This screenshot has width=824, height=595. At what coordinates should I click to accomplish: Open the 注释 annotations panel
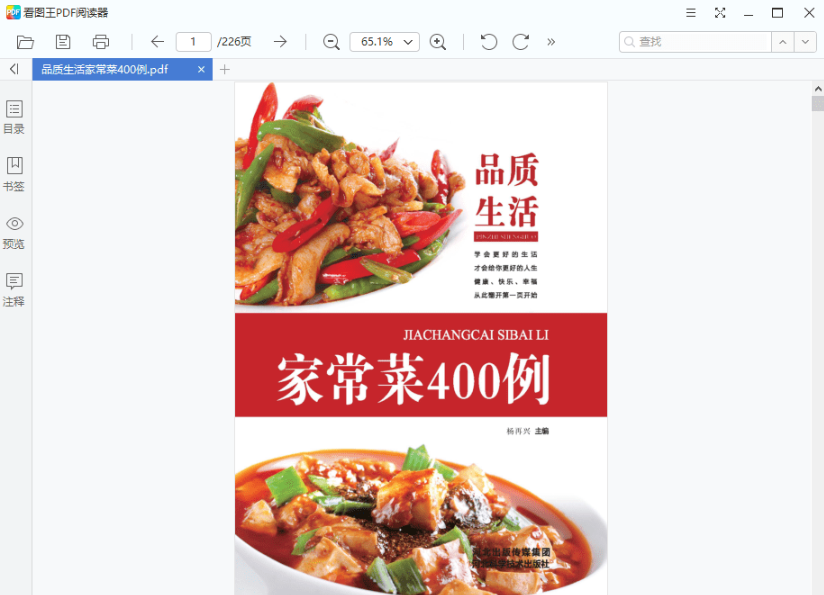14,290
